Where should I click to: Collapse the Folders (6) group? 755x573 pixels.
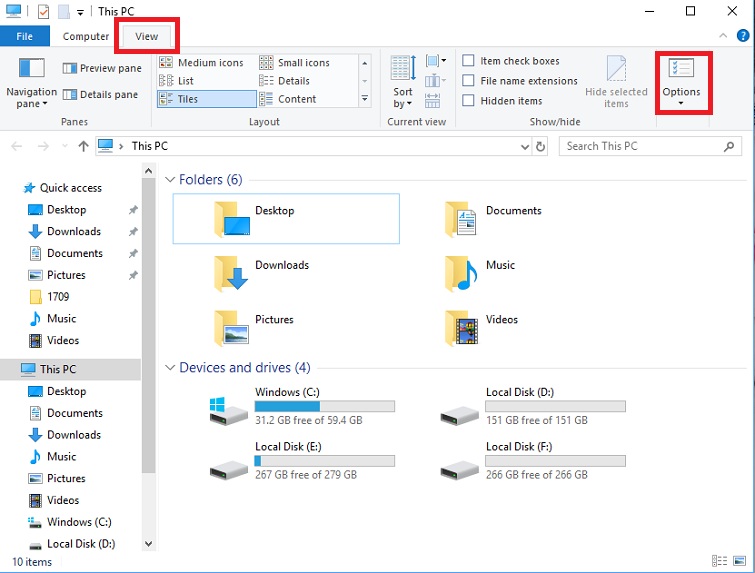(169, 180)
